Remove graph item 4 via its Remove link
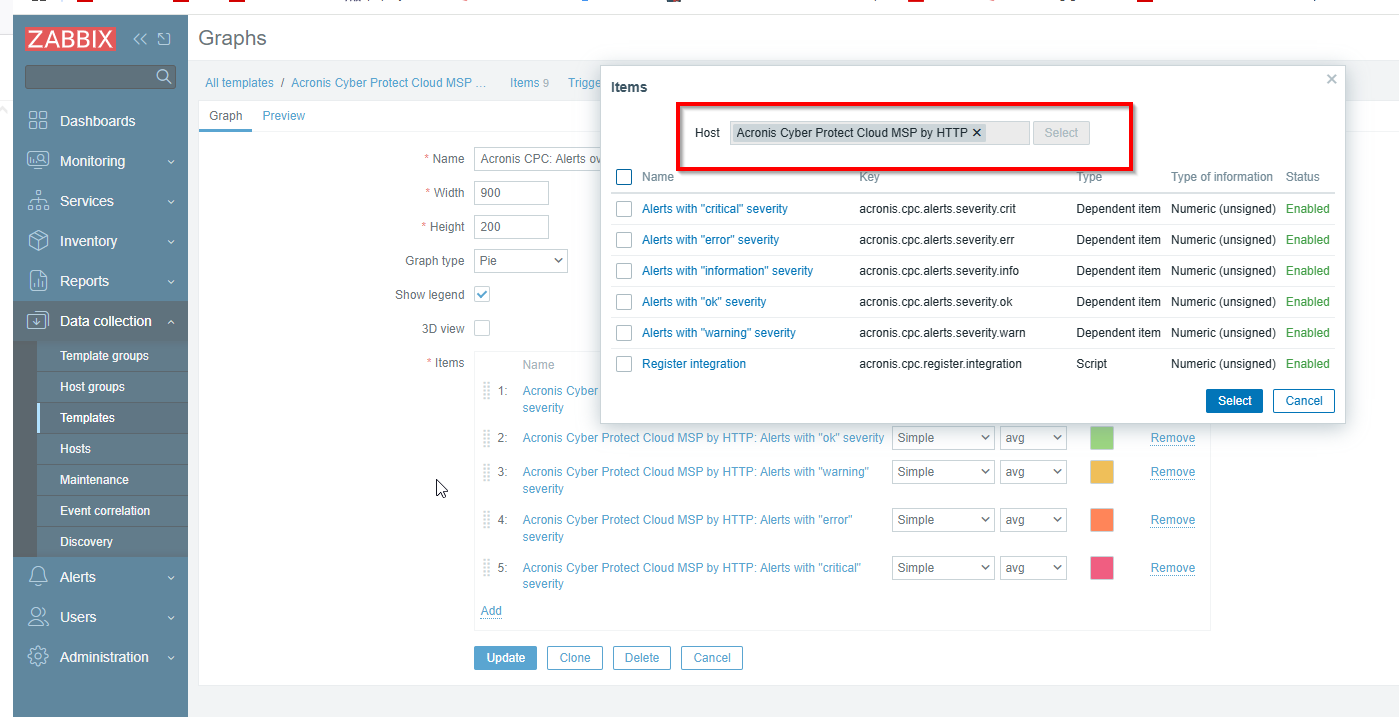The height and width of the screenshot is (717, 1399). 1173,520
